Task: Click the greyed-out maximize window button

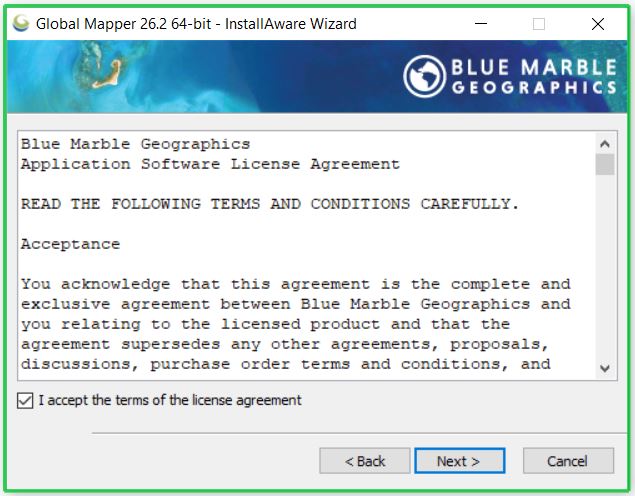Action: 539,23
